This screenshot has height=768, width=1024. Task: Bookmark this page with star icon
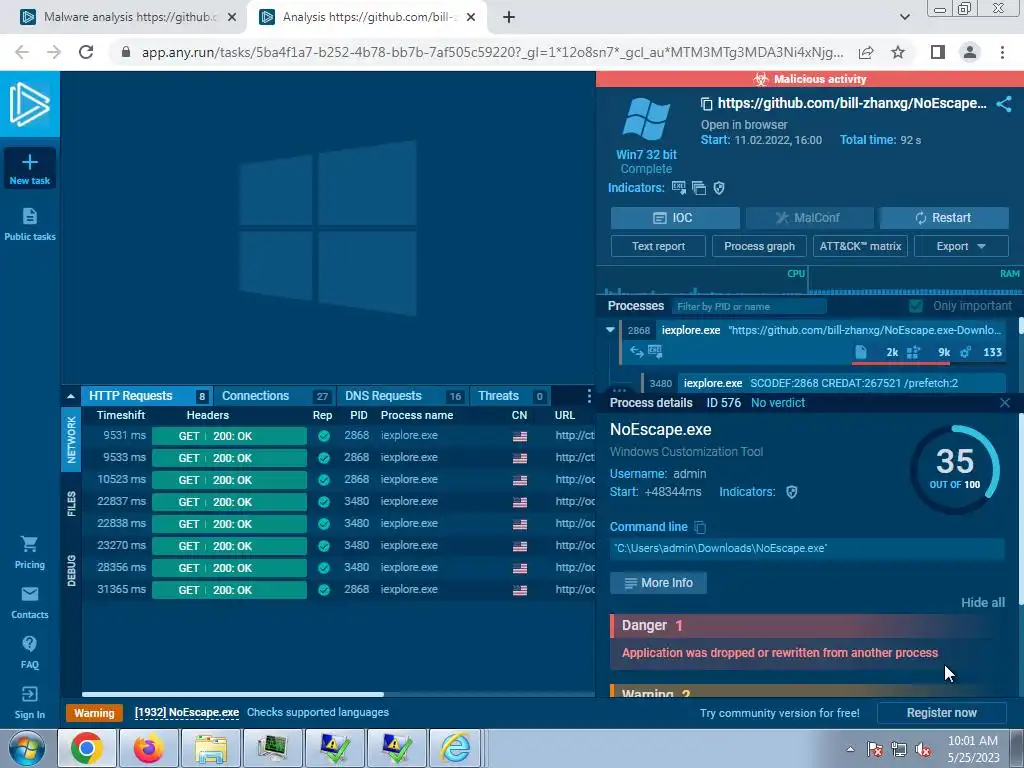[x=898, y=52]
